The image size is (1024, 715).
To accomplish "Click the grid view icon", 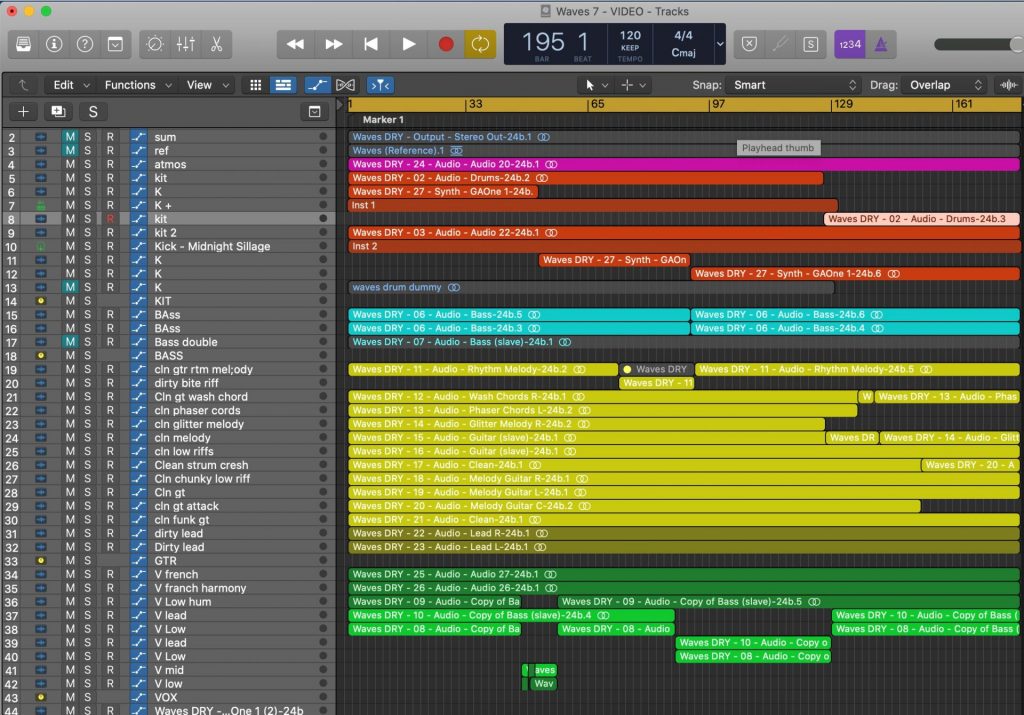I will pos(255,85).
